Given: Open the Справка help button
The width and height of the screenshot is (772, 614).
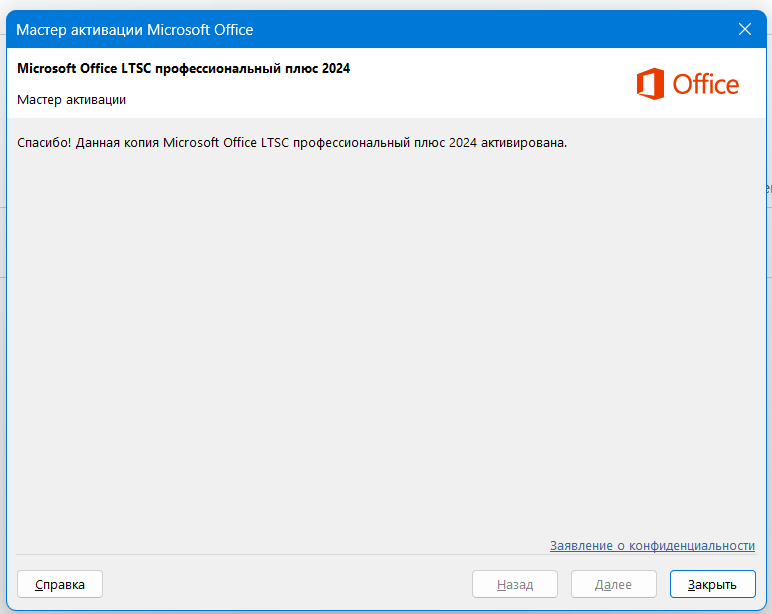Looking at the screenshot, I should click(x=60, y=584).
